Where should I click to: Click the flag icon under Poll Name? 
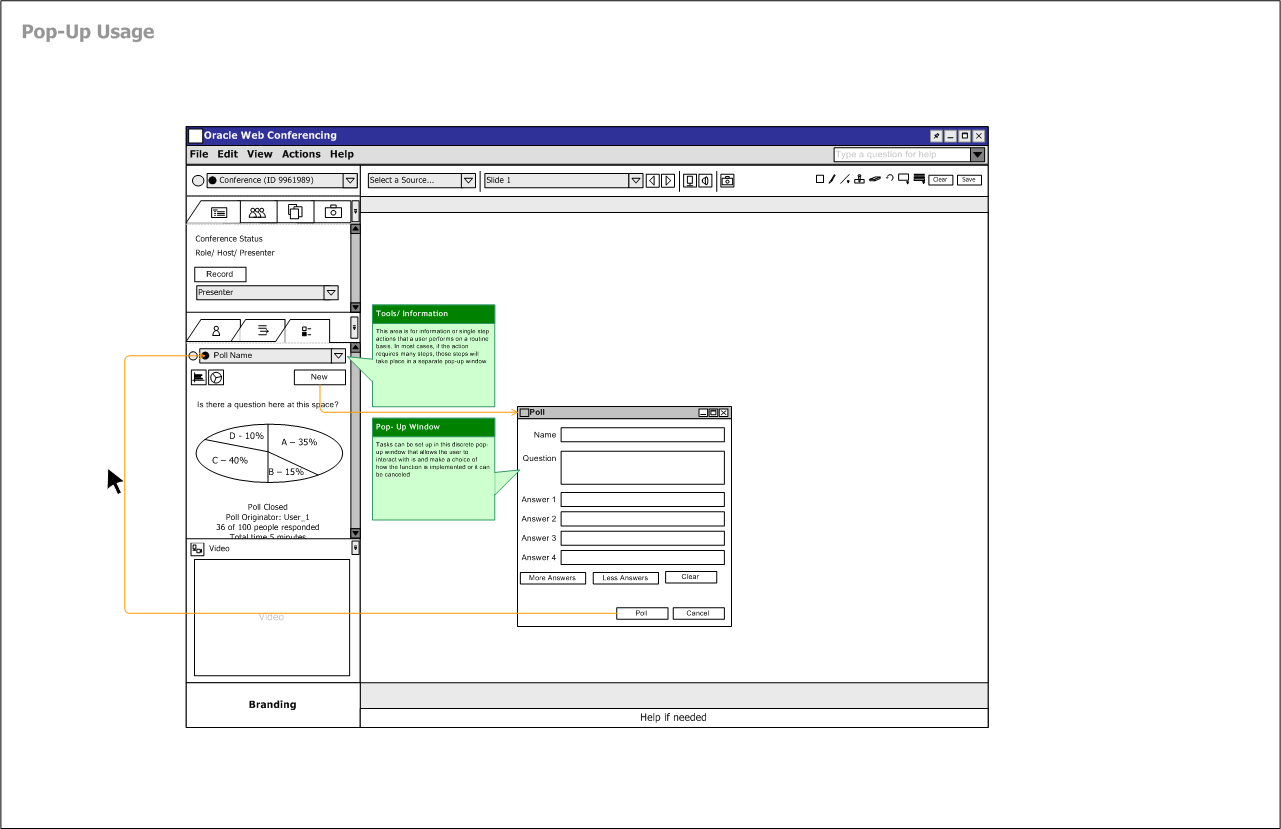198,377
